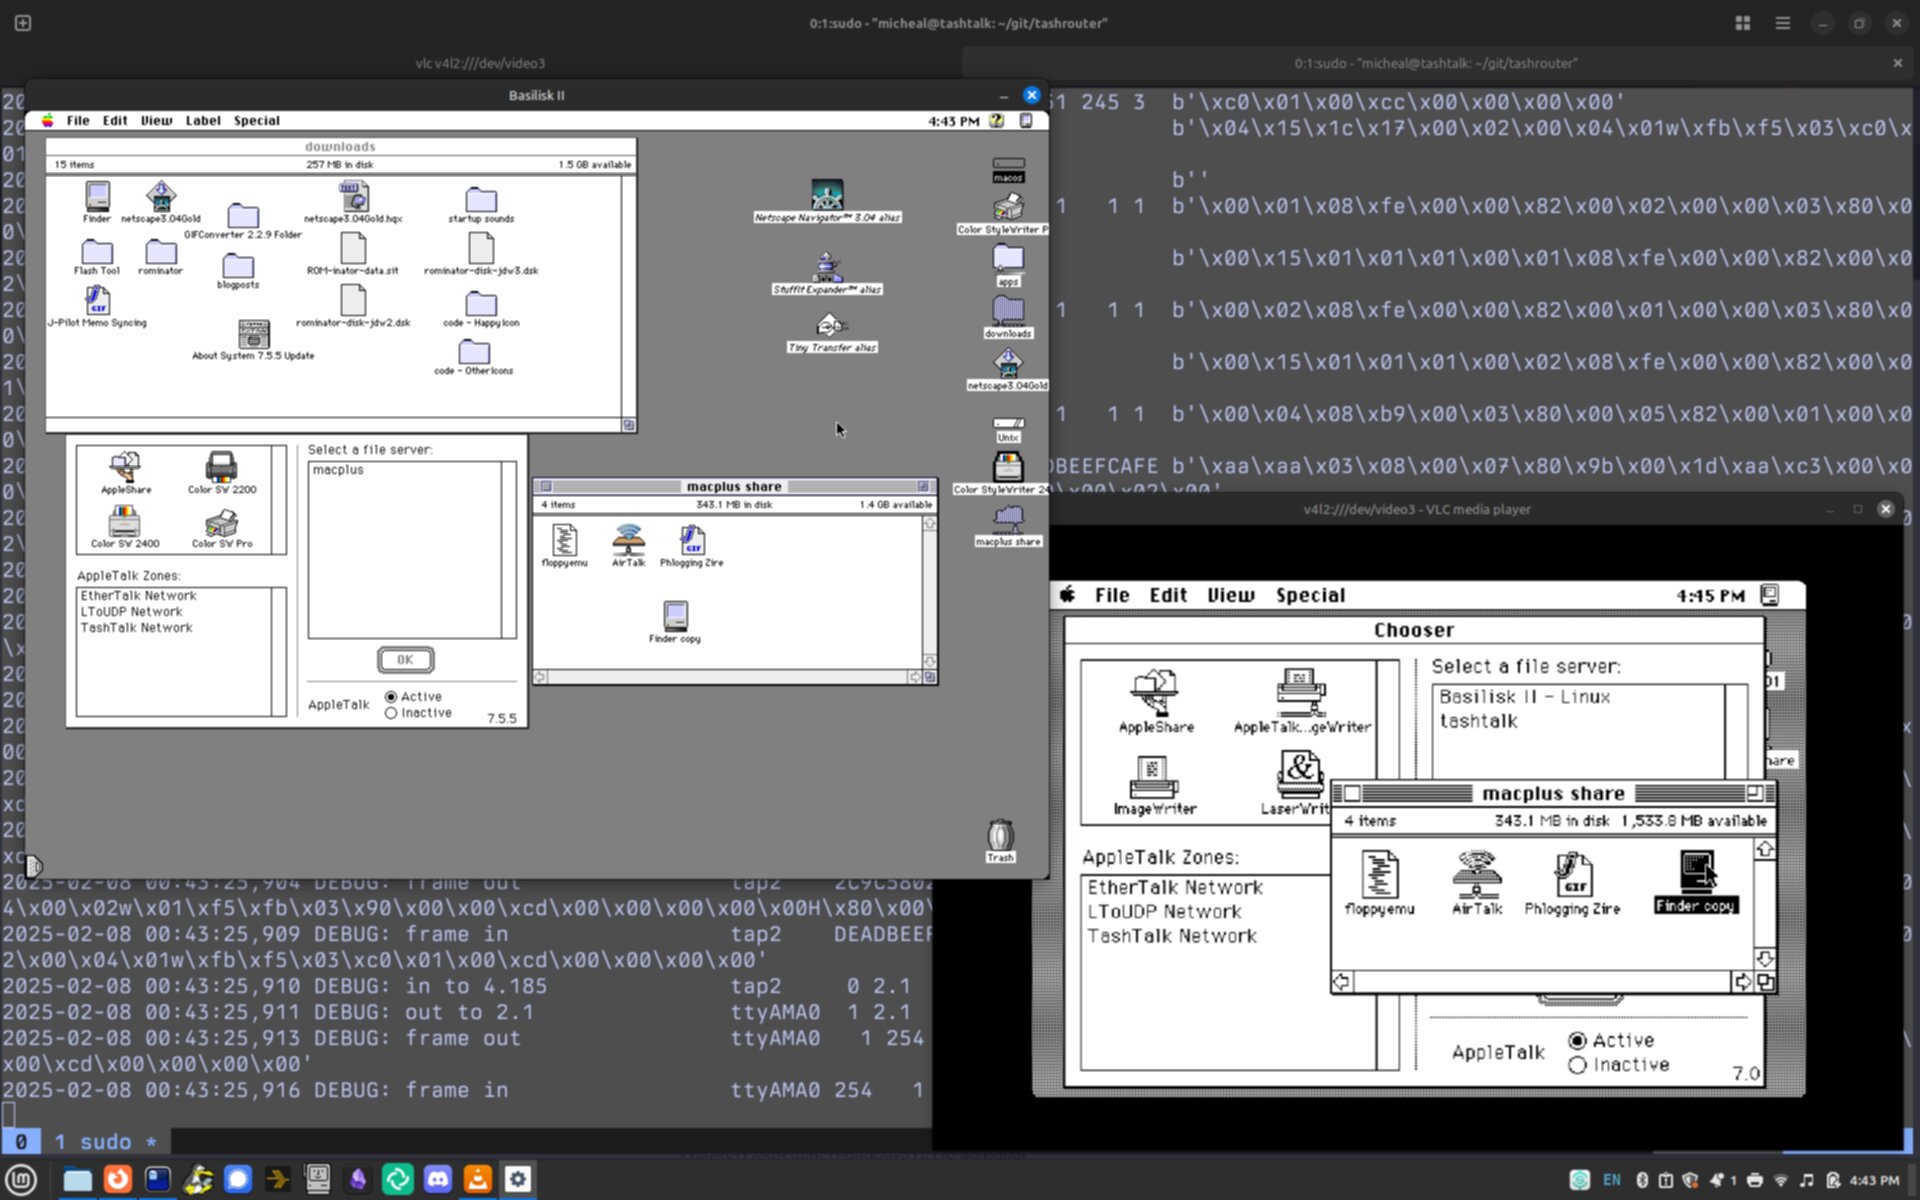1920x1200 pixels.
Task: Click the Trash icon on Mac desktop
Action: click(1000, 836)
